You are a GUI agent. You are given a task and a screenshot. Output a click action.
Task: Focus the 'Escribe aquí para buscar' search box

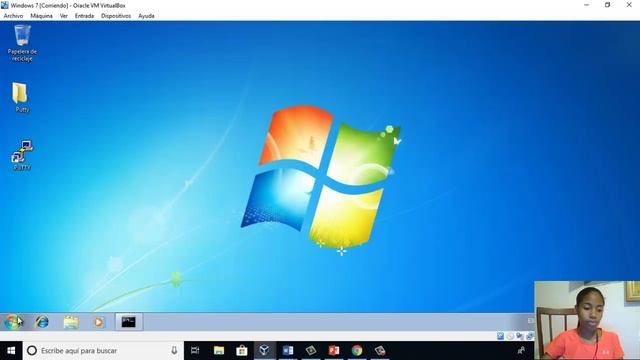[x=103, y=351]
